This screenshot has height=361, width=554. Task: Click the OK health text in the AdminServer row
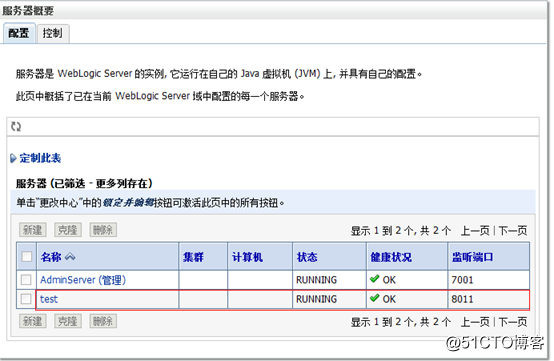(389, 280)
